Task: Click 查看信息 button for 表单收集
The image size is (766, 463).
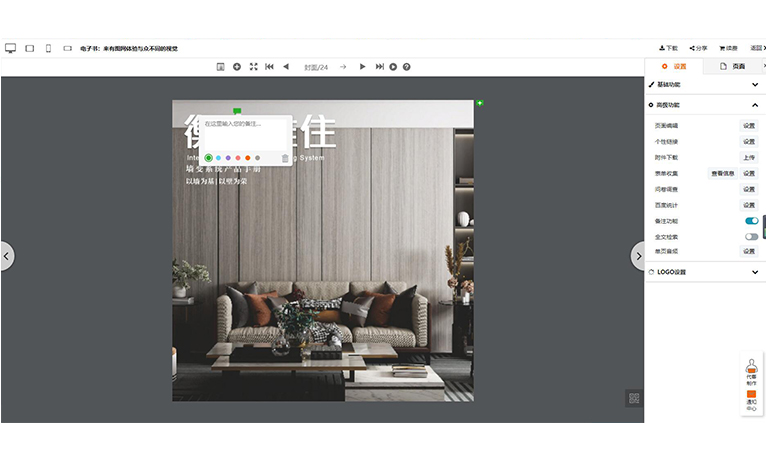Action: [x=722, y=173]
